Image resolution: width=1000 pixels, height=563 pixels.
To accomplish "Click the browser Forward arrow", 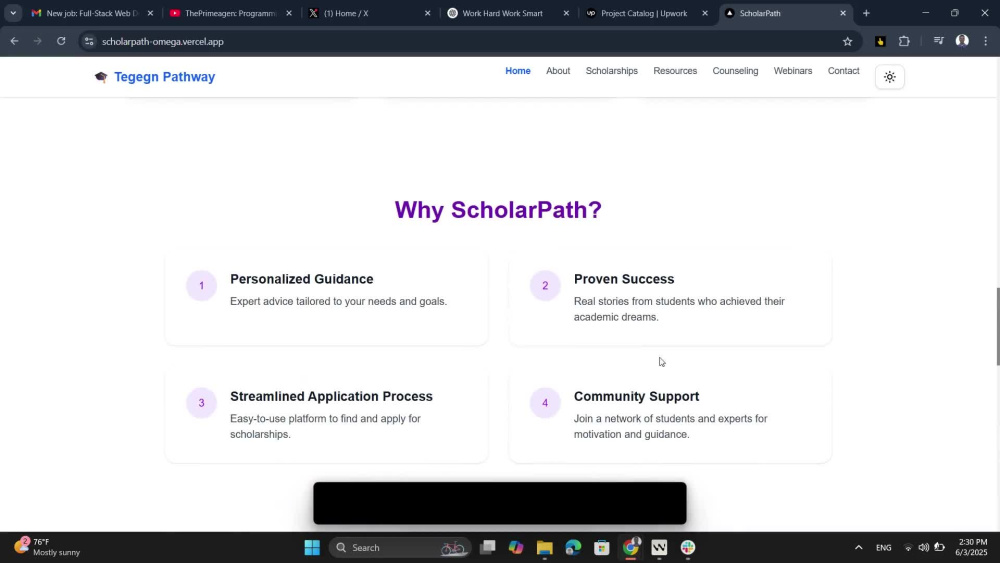I will coord(38,41).
